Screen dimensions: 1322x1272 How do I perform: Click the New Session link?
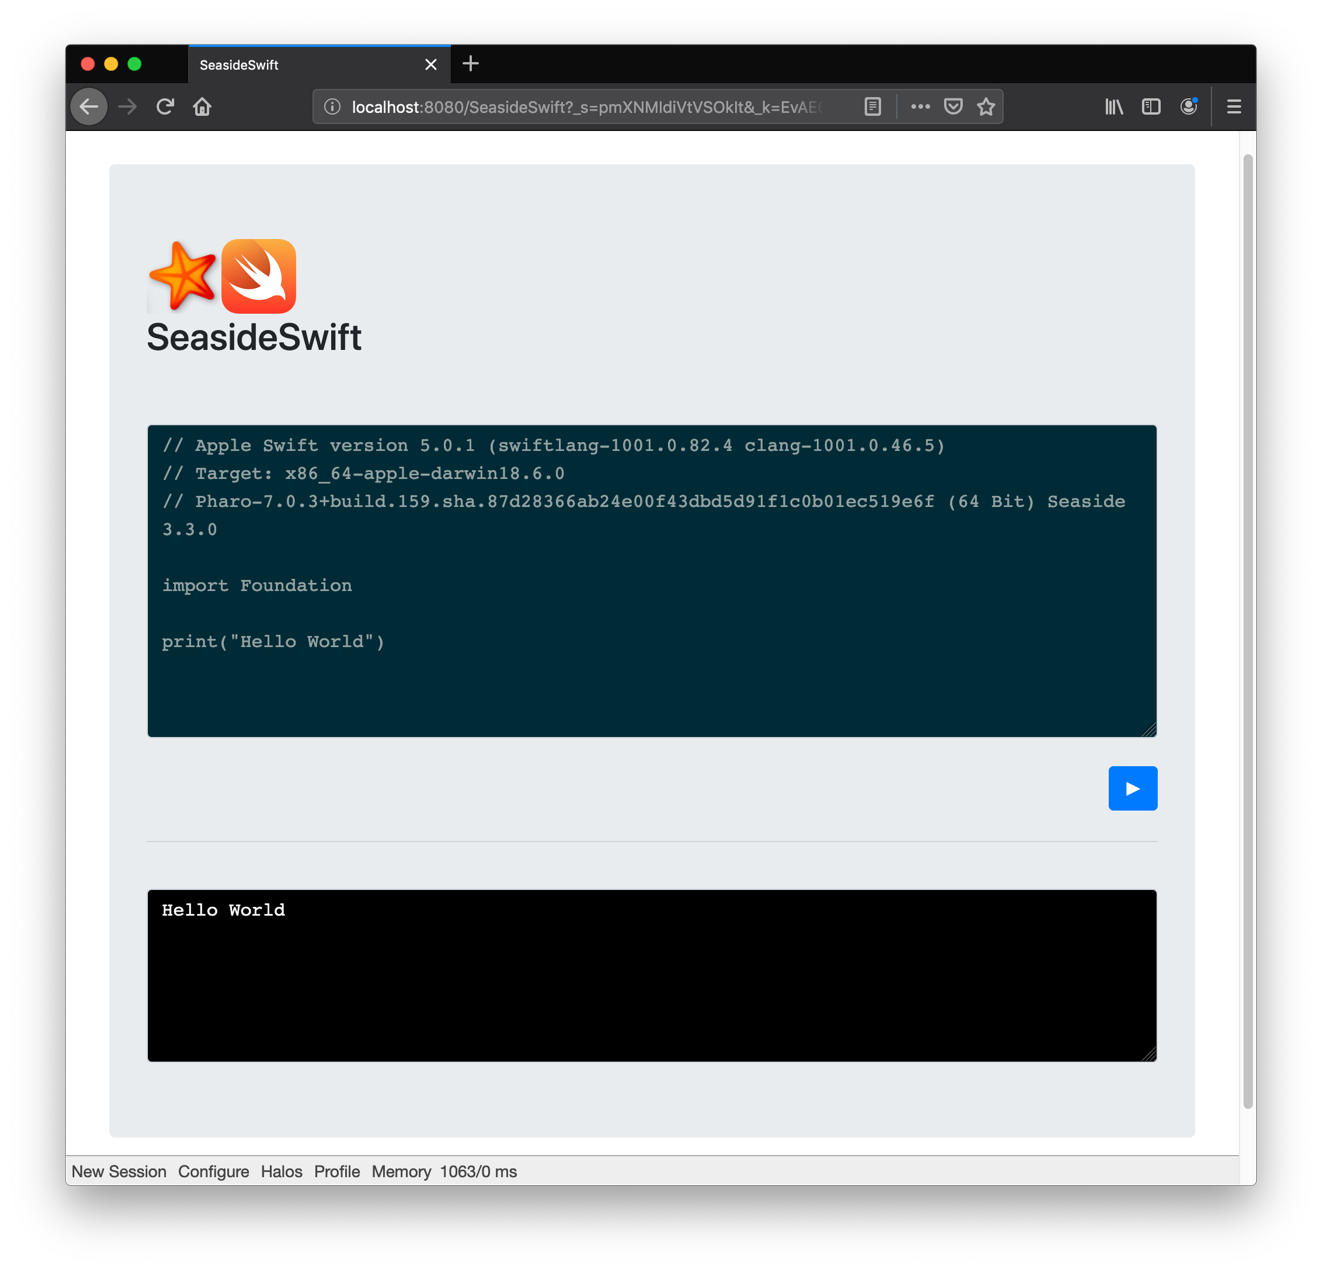click(x=119, y=1171)
